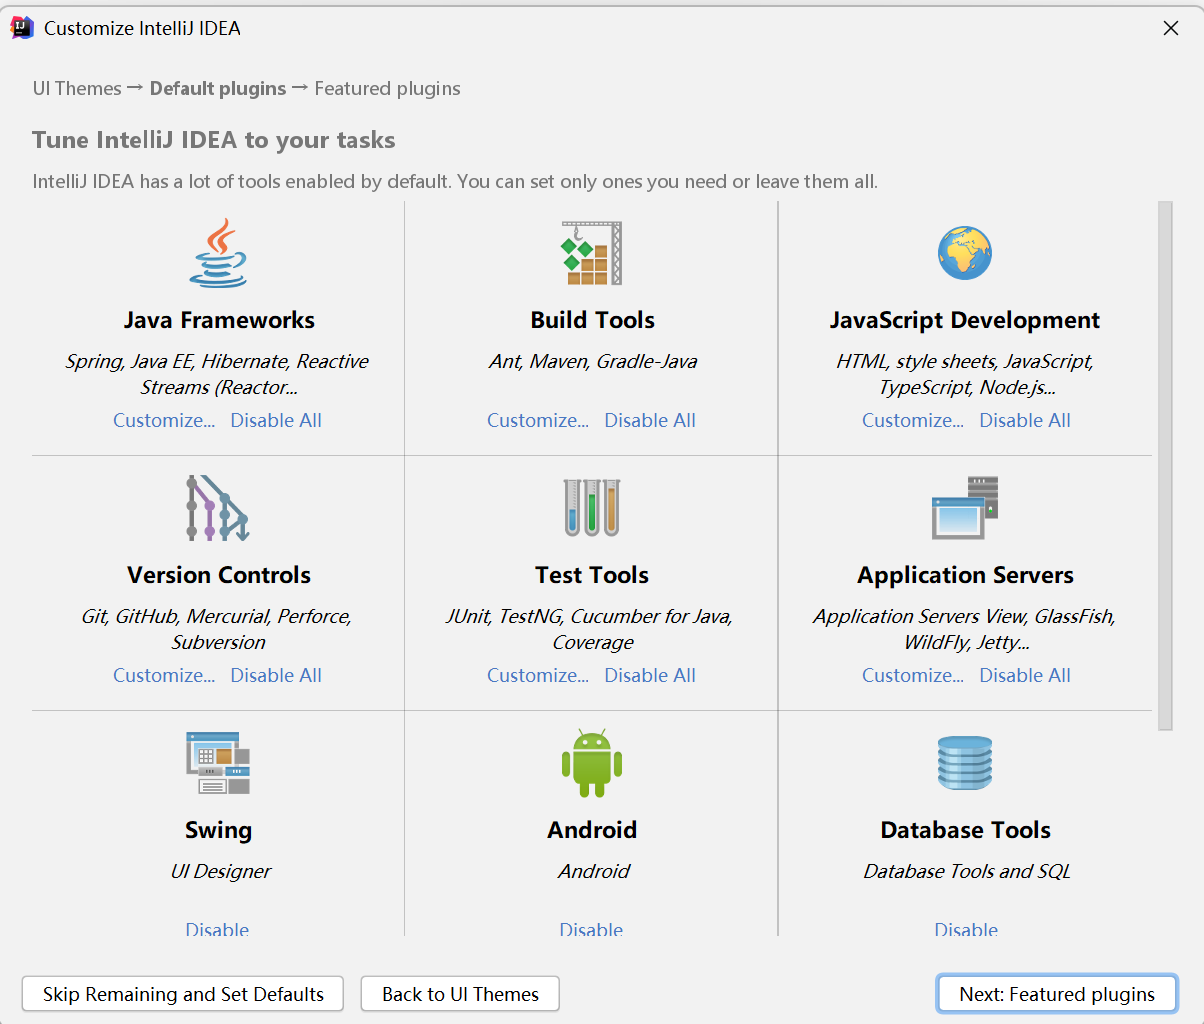Open Customize for Application Servers

(x=913, y=675)
